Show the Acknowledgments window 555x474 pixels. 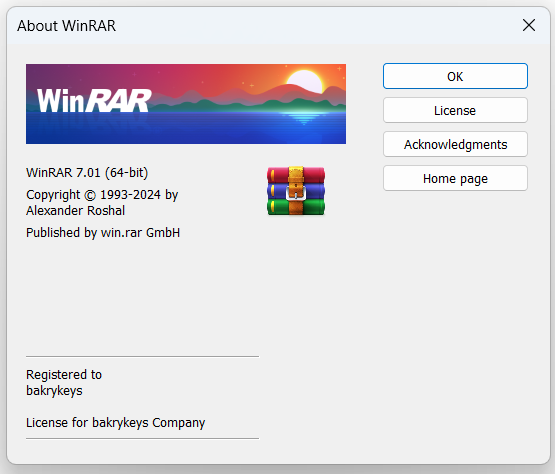(x=455, y=144)
